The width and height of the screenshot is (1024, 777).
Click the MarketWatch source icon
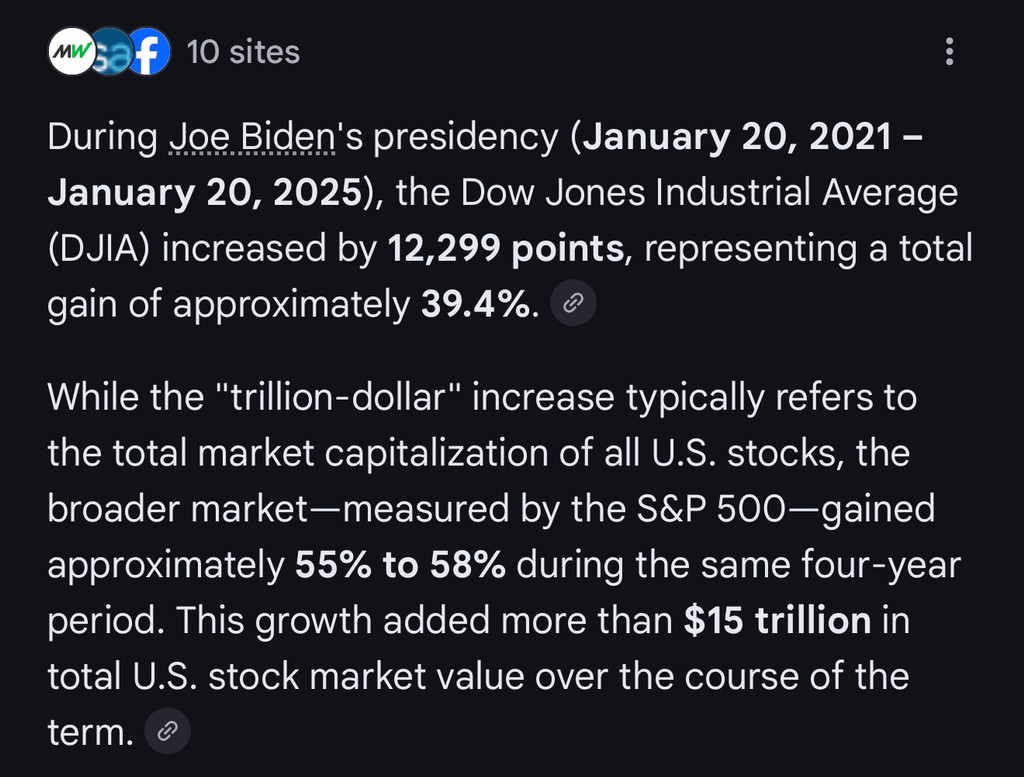pos(70,52)
